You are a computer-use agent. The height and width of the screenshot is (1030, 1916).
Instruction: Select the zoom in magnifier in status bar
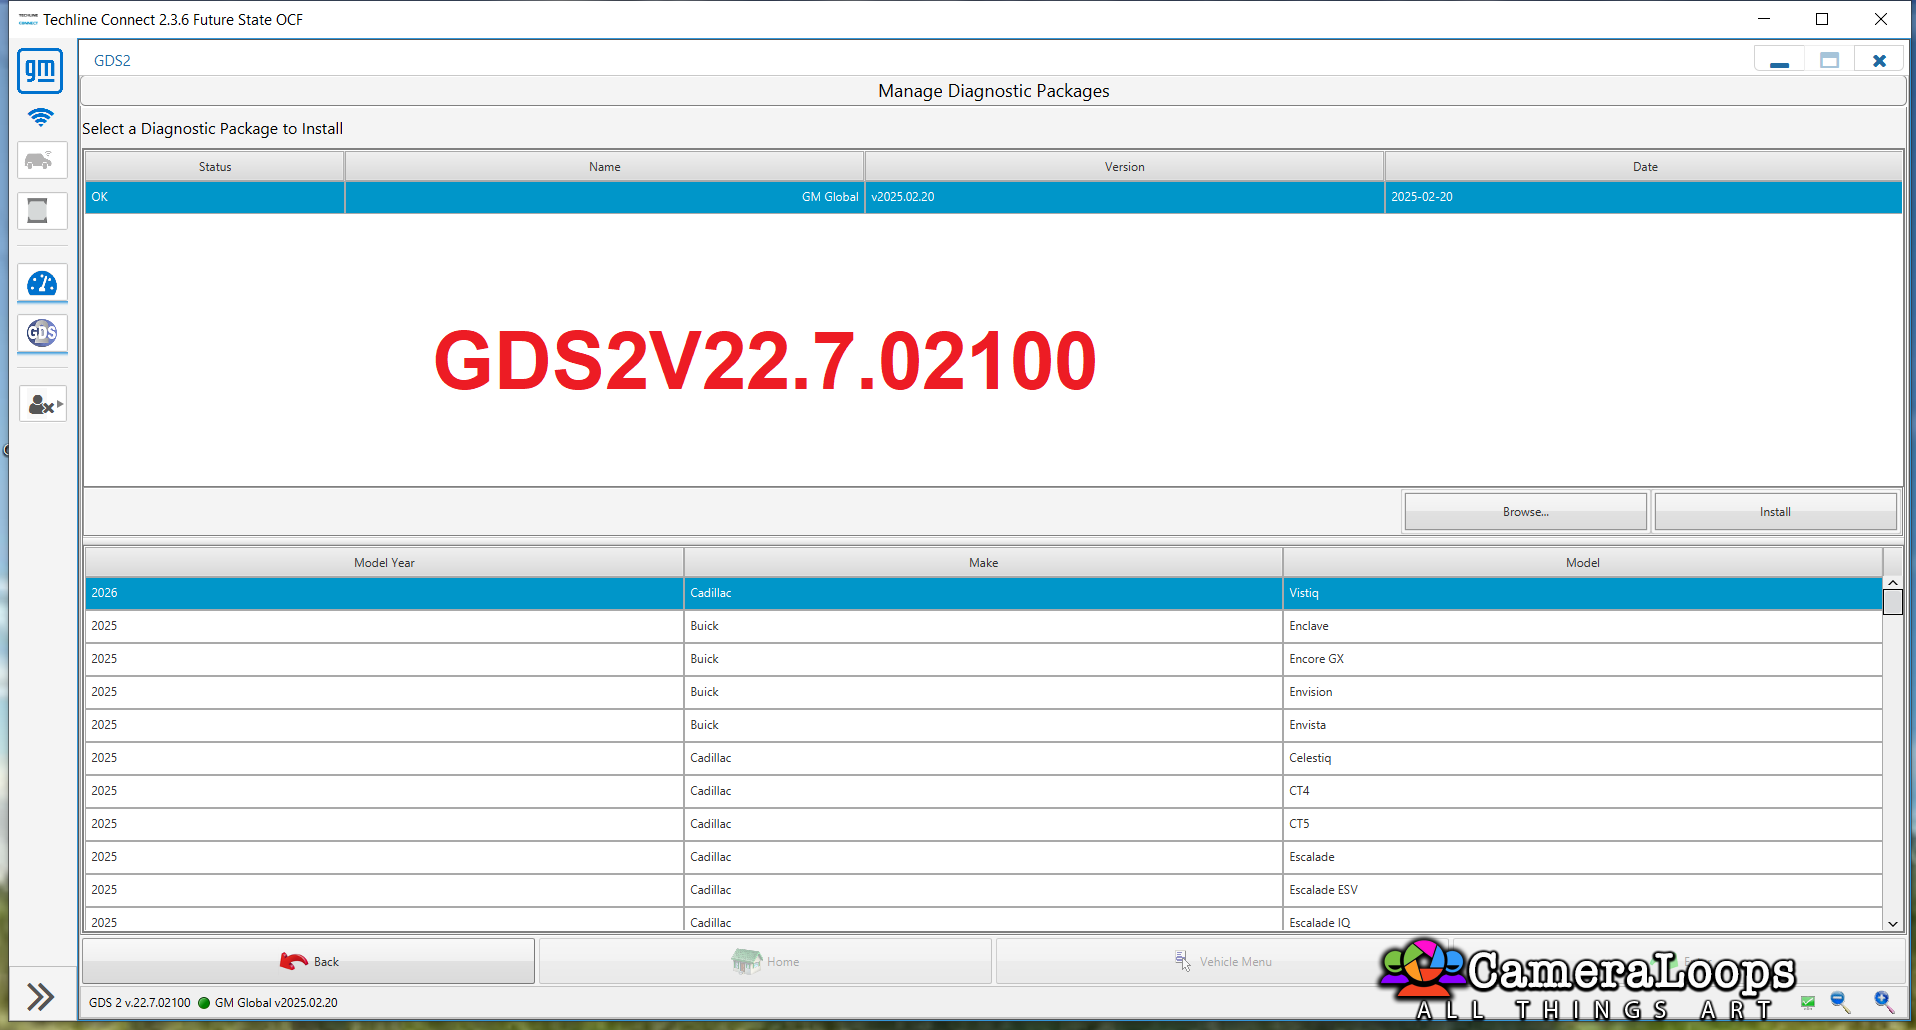click(x=1884, y=1002)
